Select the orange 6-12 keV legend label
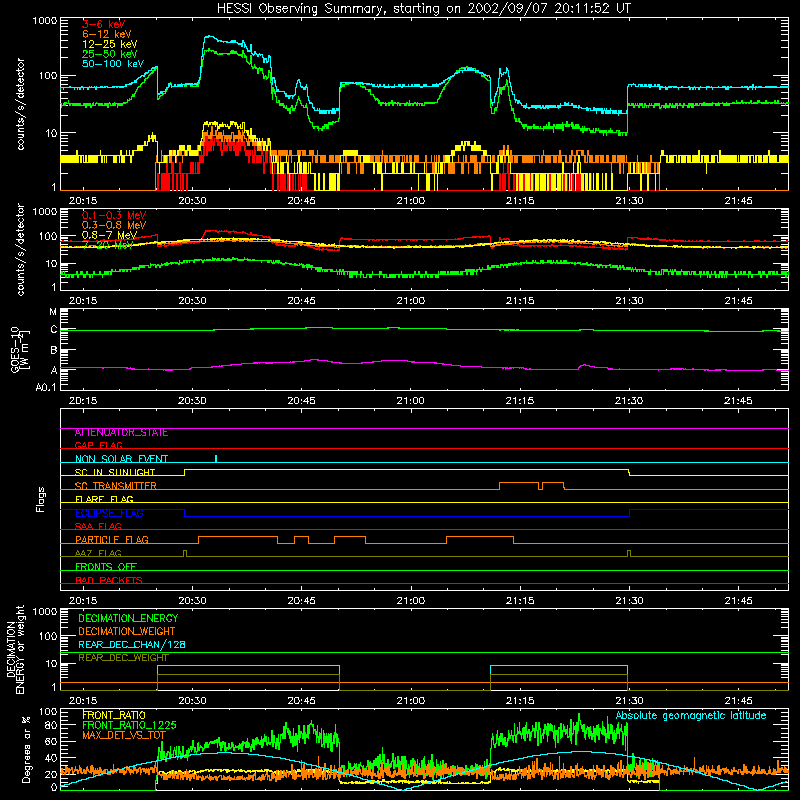The image size is (800, 800). pyautogui.click(x=107, y=34)
